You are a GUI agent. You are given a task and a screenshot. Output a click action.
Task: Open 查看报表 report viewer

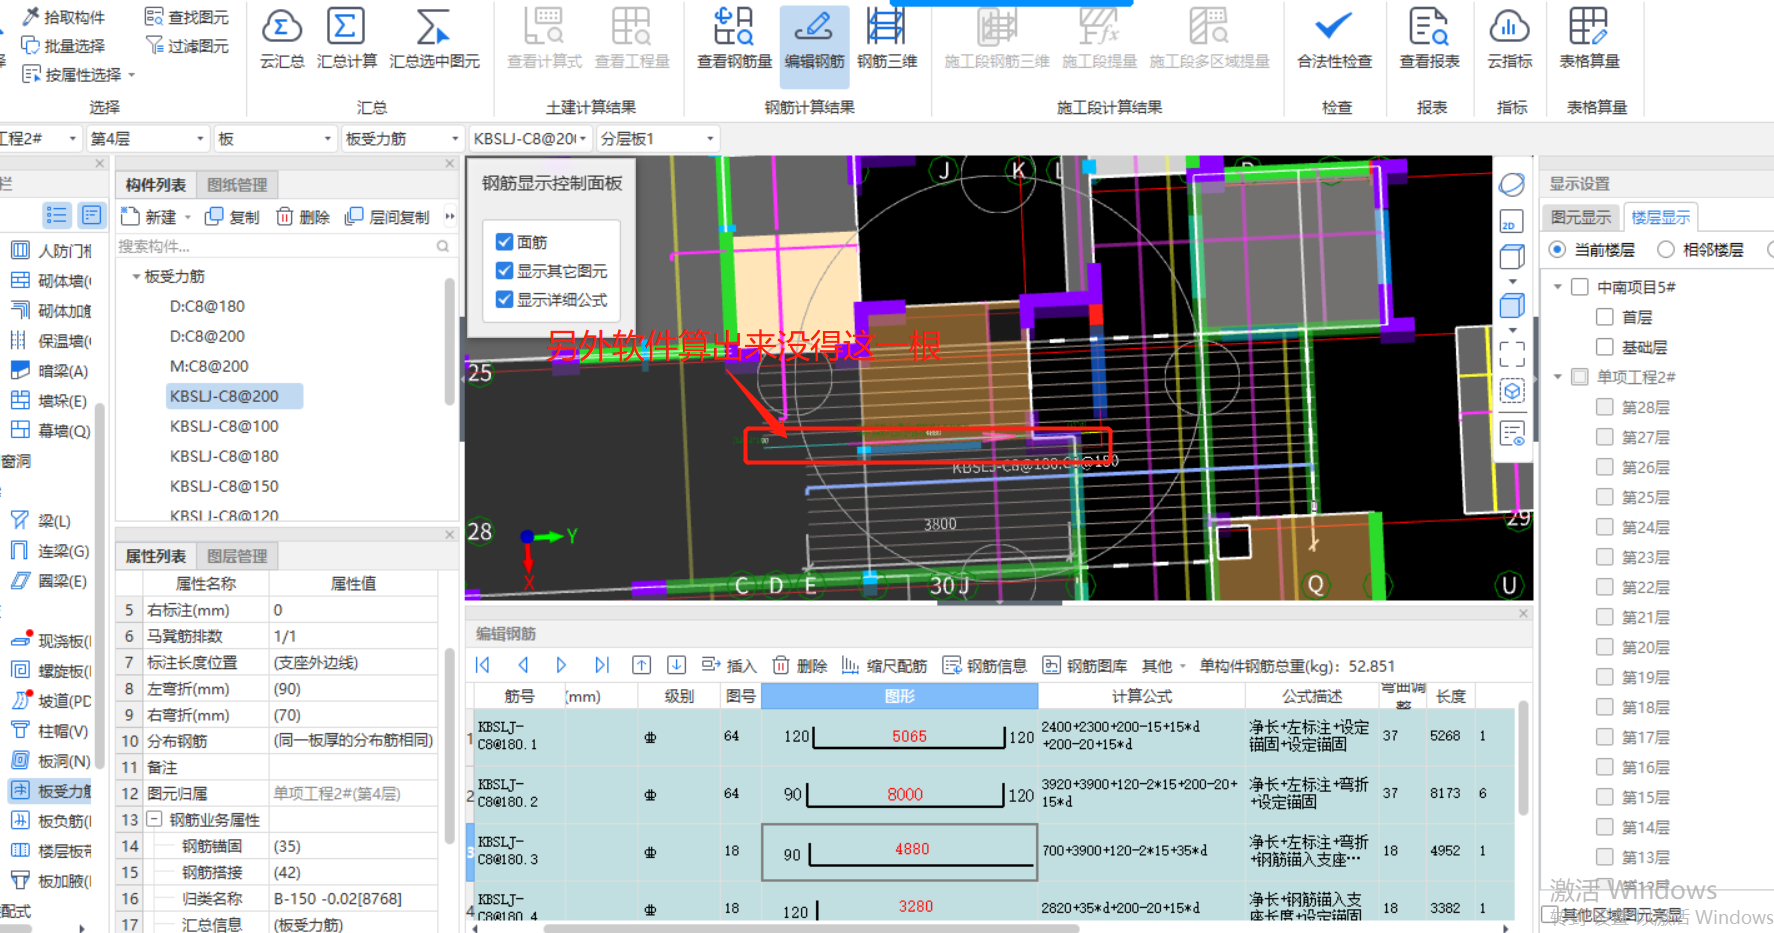tap(1429, 39)
